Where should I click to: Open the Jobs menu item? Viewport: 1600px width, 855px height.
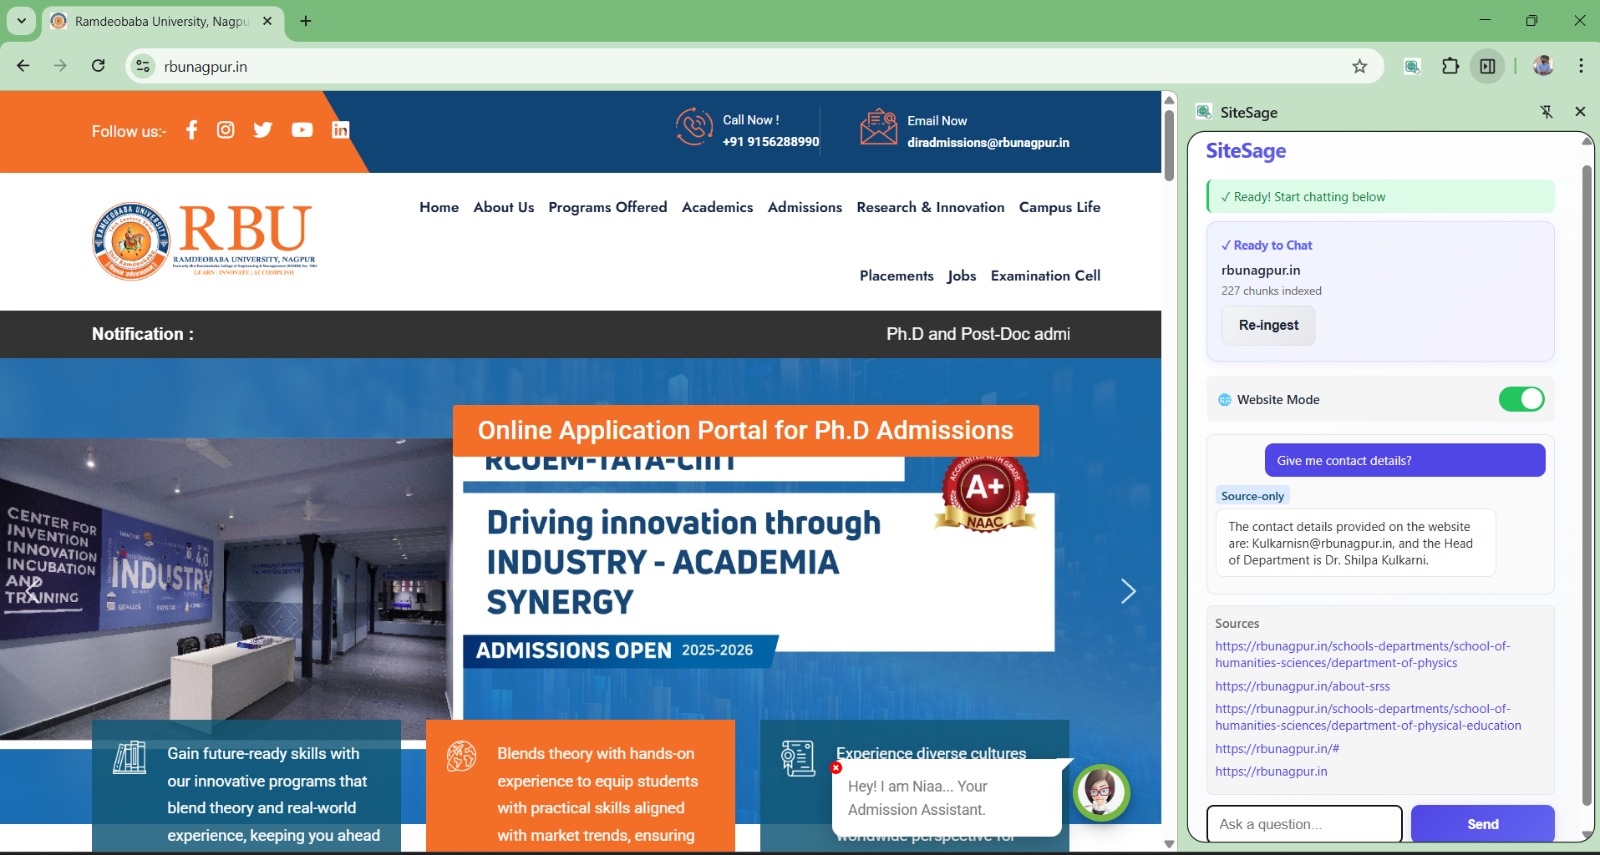[962, 276]
